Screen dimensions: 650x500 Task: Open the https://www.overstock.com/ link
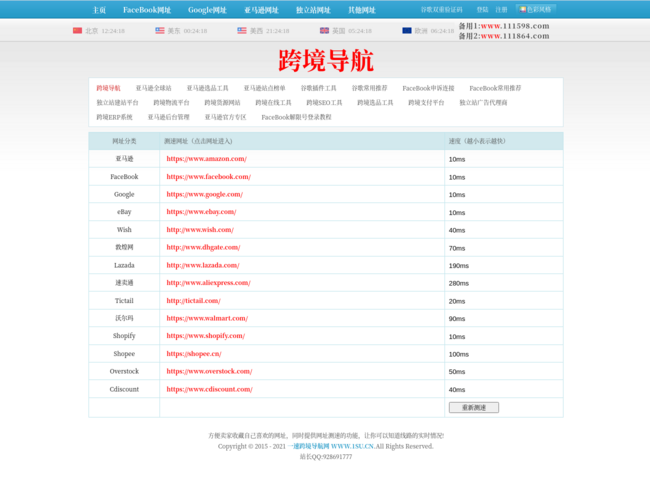[209, 371]
